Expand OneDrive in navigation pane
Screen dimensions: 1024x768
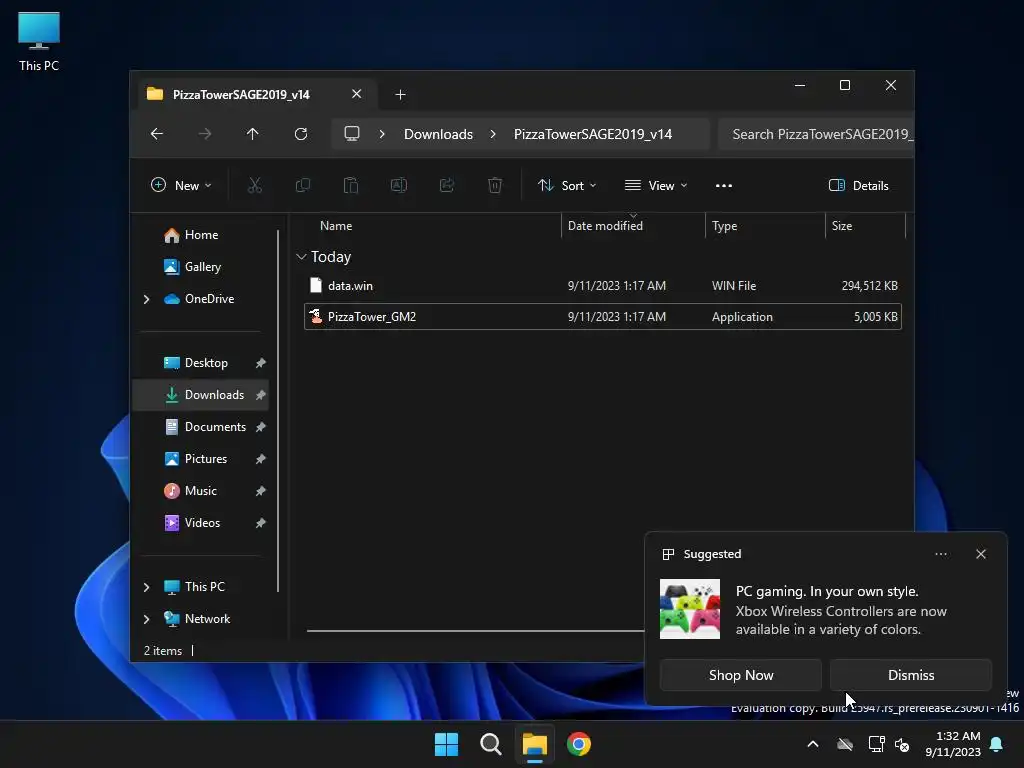tap(146, 299)
